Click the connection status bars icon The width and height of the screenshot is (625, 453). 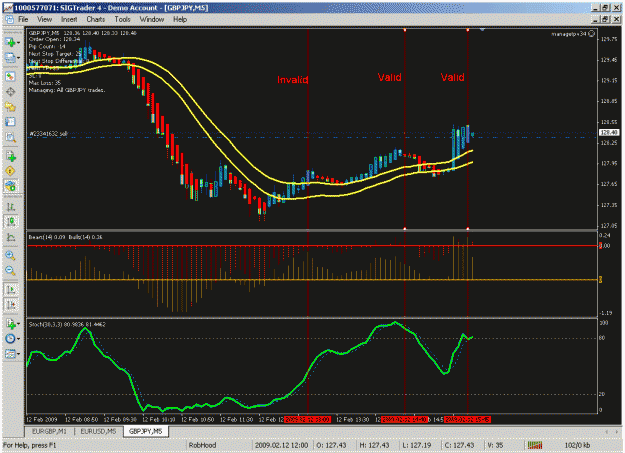(535, 445)
